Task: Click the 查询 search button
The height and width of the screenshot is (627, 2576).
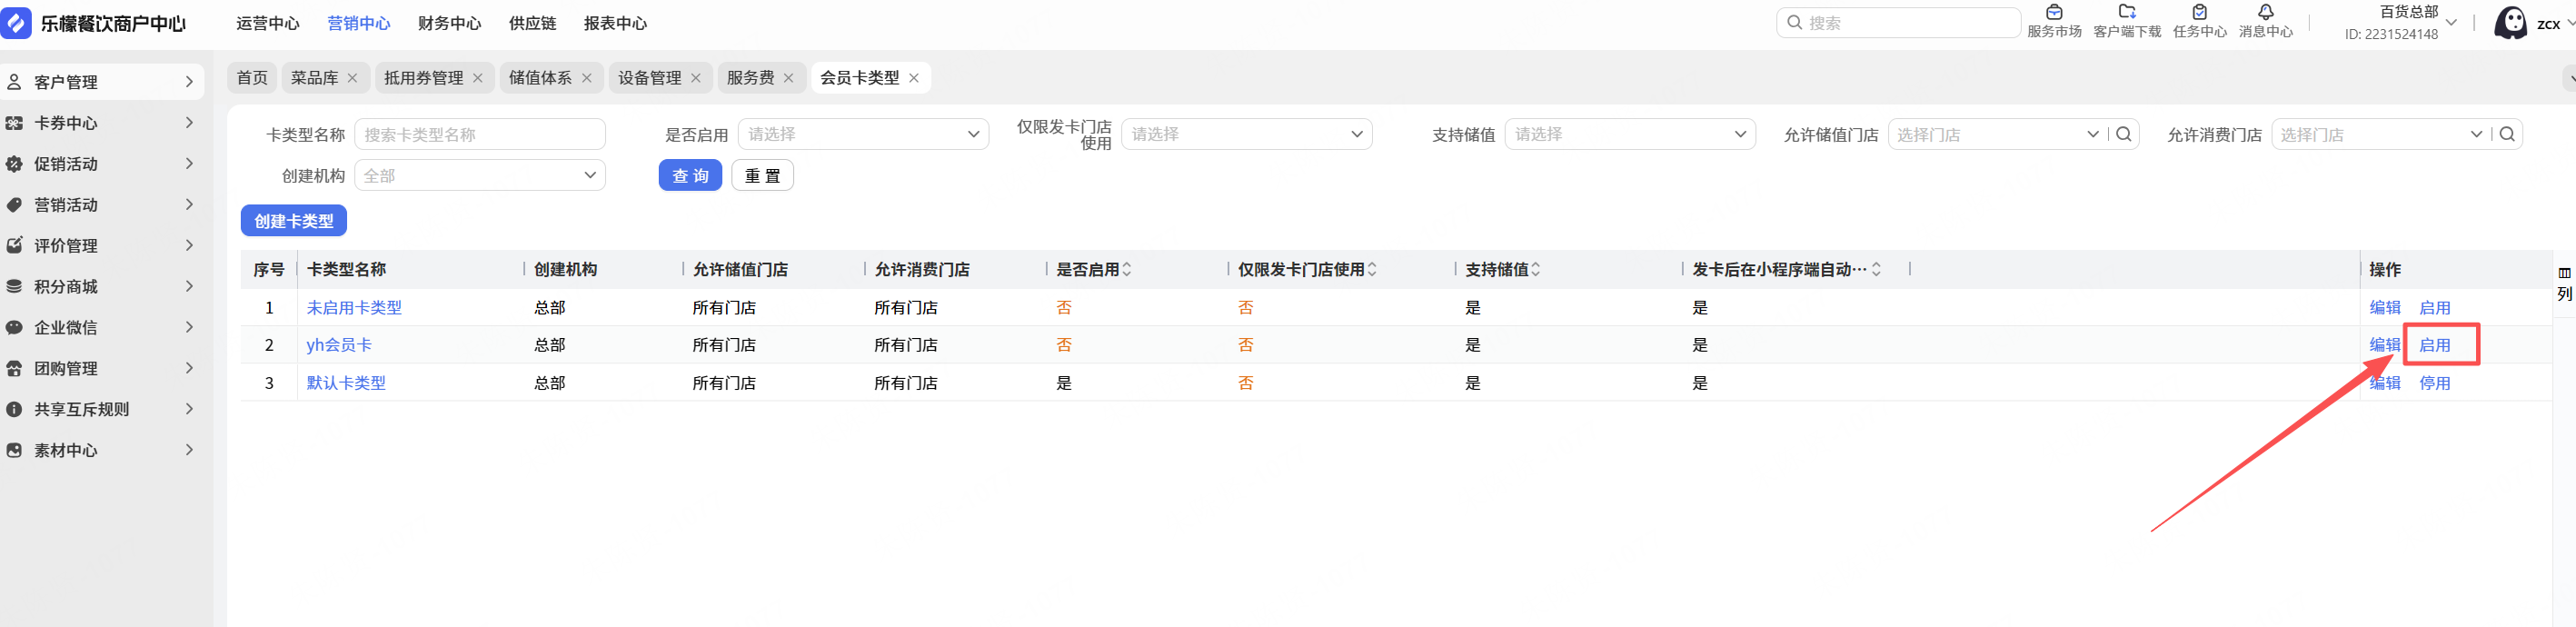Action: coord(689,175)
